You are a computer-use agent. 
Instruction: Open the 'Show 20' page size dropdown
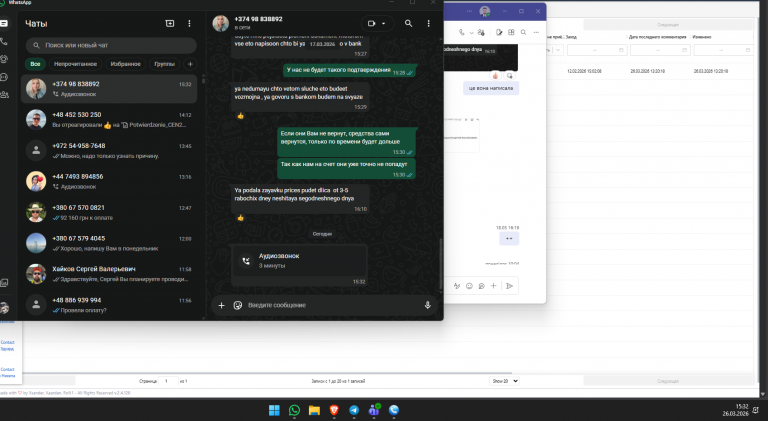click(504, 381)
